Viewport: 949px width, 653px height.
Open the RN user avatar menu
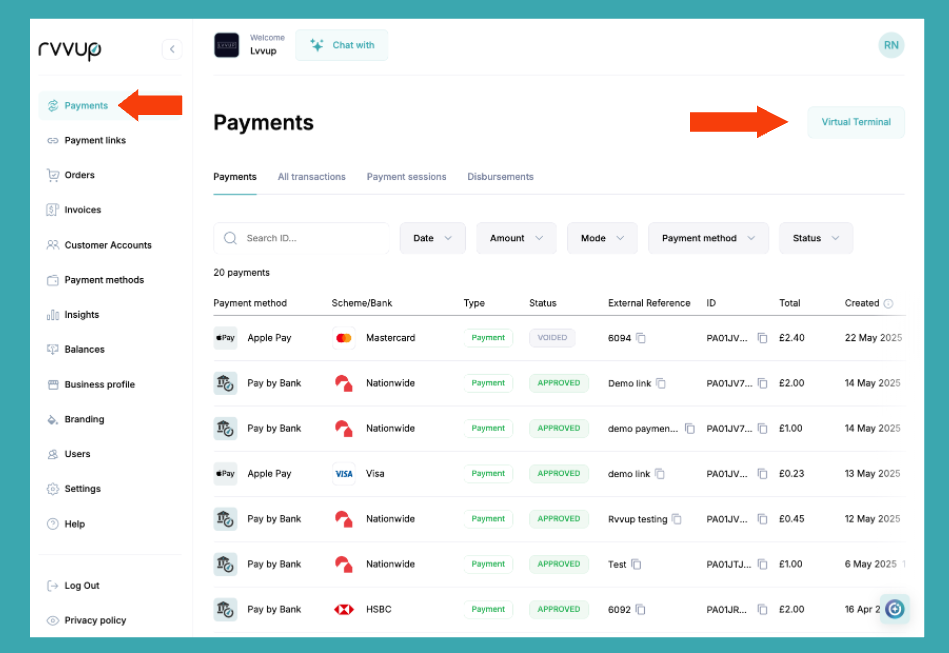point(890,45)
